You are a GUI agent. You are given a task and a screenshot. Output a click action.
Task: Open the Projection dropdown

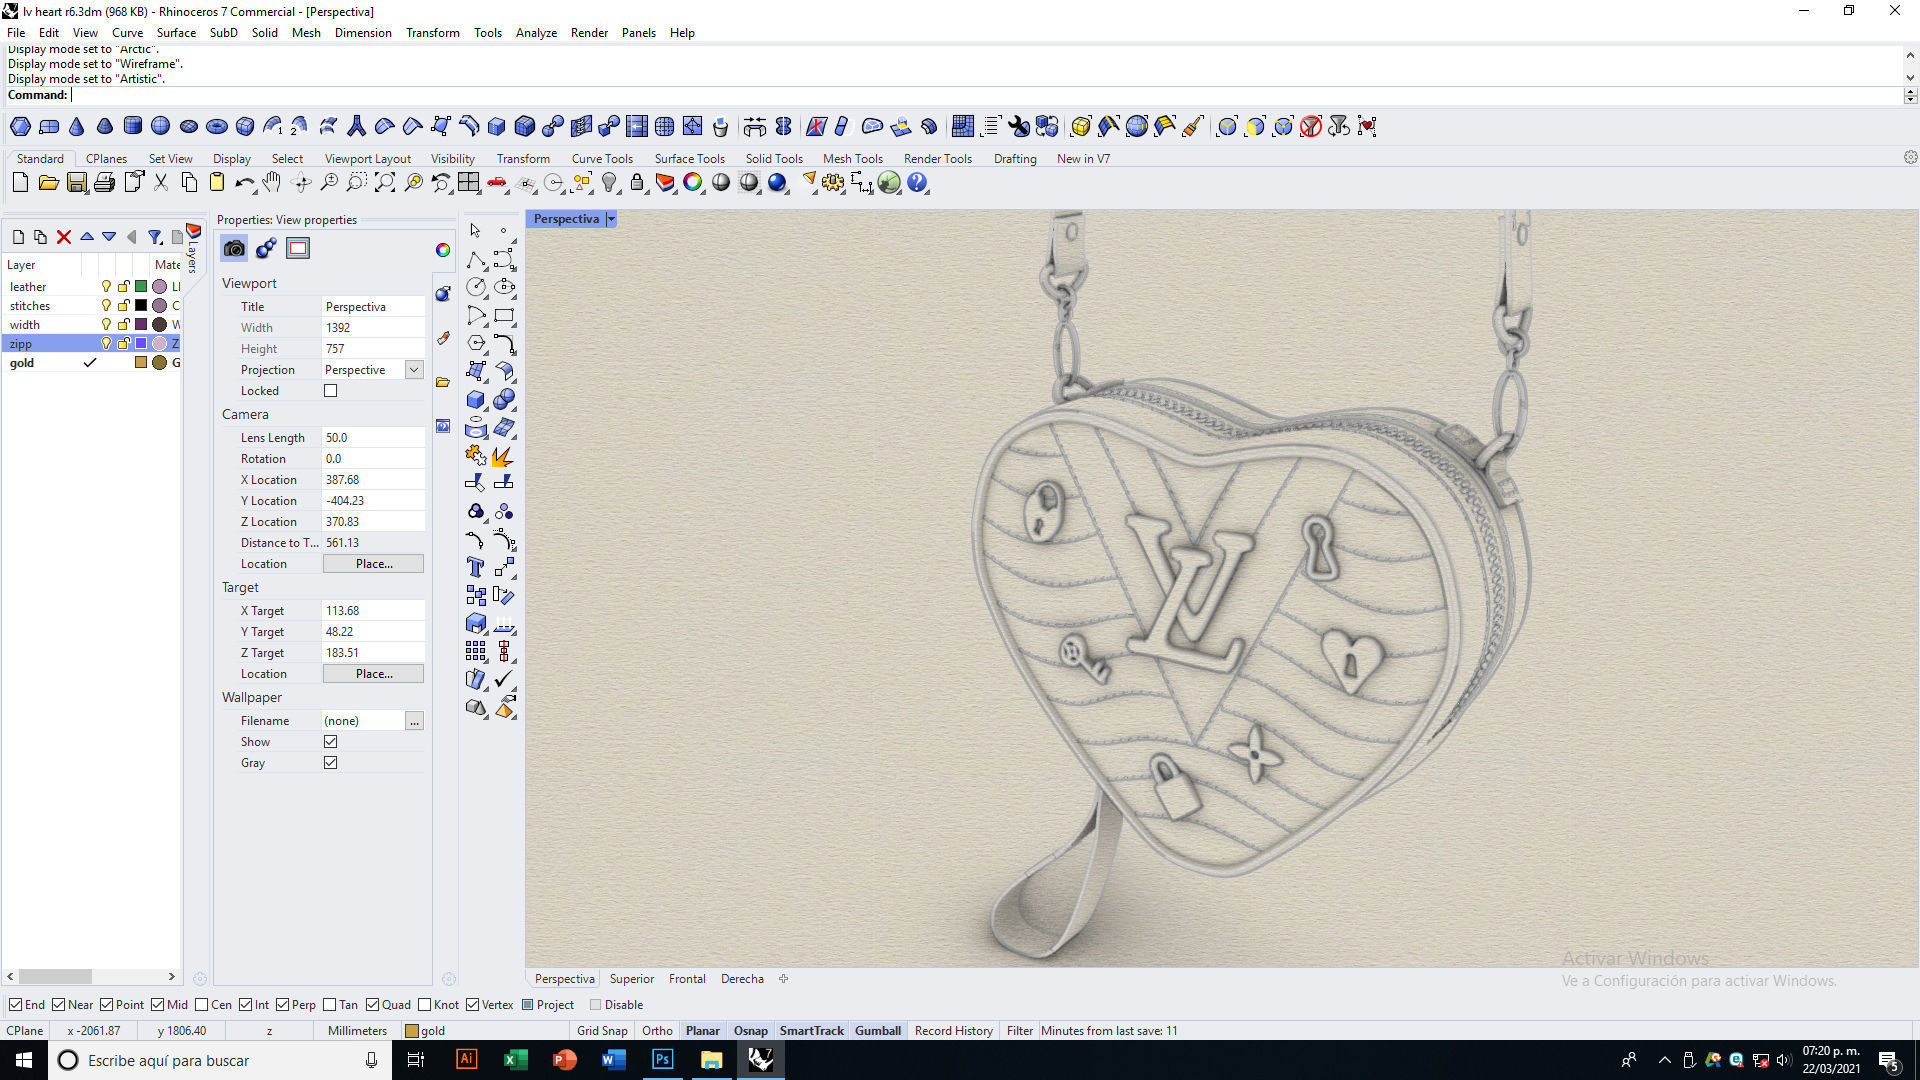[x=414, y=370]
